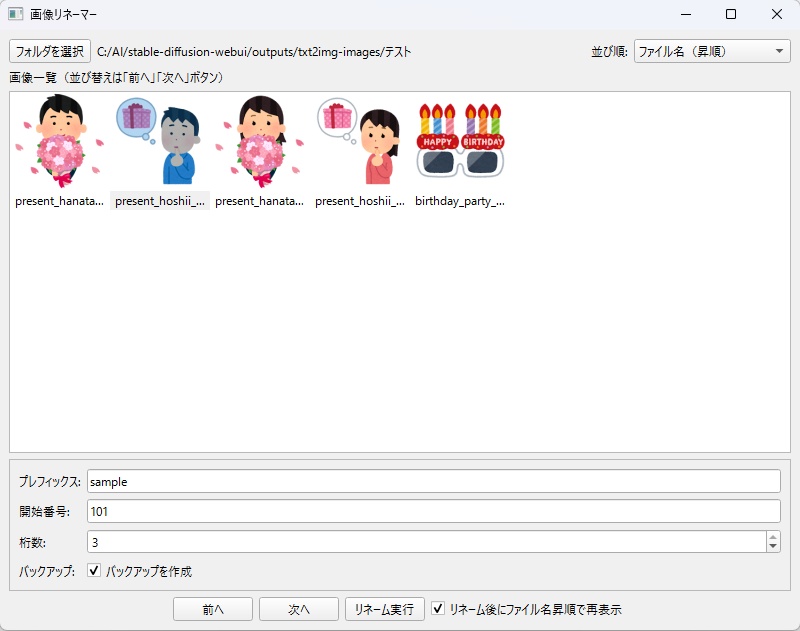Click the empty area of the image list

click(400, 330)
